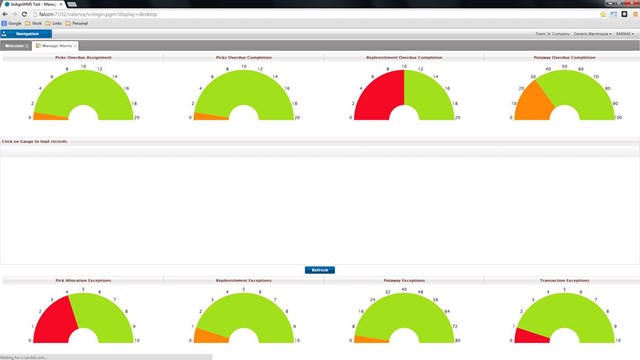Reload the page with refresh icon
Image resolution: width=640 pixels, height=360 pixels.
click(x=24, y=14)
